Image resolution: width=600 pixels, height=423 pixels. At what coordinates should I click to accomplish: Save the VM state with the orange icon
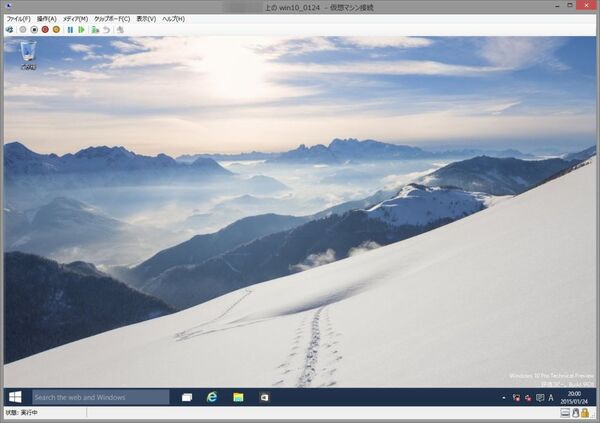point(56,29)
